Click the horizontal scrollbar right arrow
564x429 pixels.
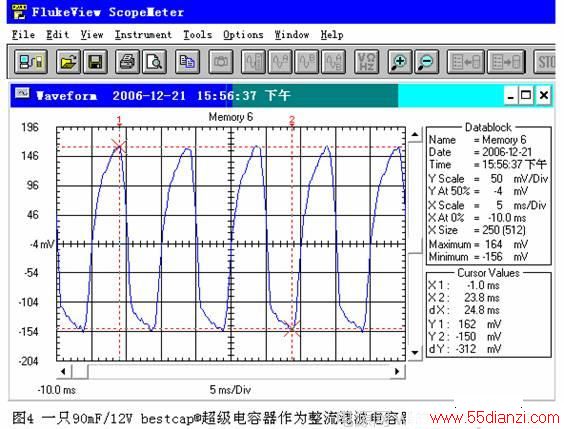pos(397,371)
